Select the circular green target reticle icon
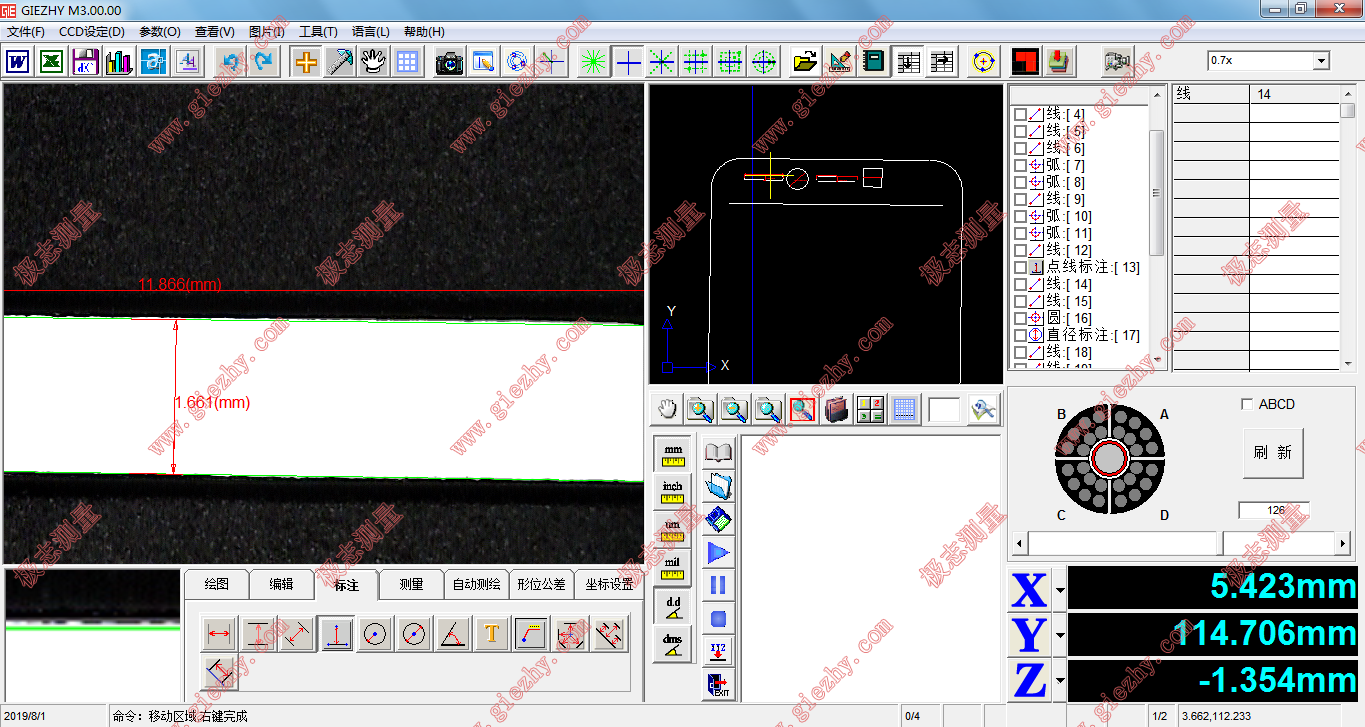 coord(764,62)
